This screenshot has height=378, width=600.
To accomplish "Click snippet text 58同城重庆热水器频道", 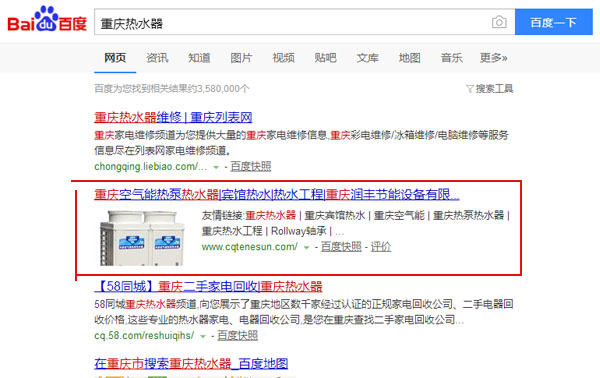I will click(145, 304).
